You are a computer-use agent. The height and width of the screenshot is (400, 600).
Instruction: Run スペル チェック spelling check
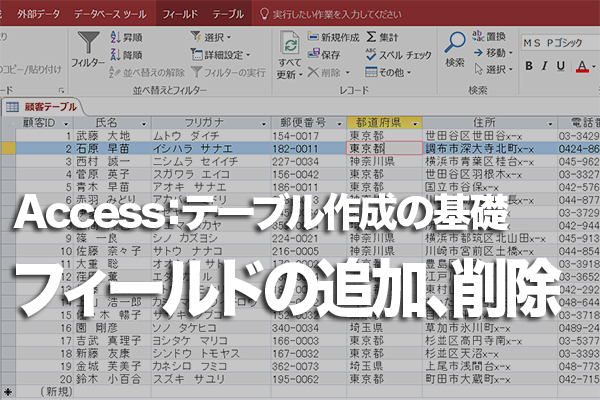click(x=398, y=55)
